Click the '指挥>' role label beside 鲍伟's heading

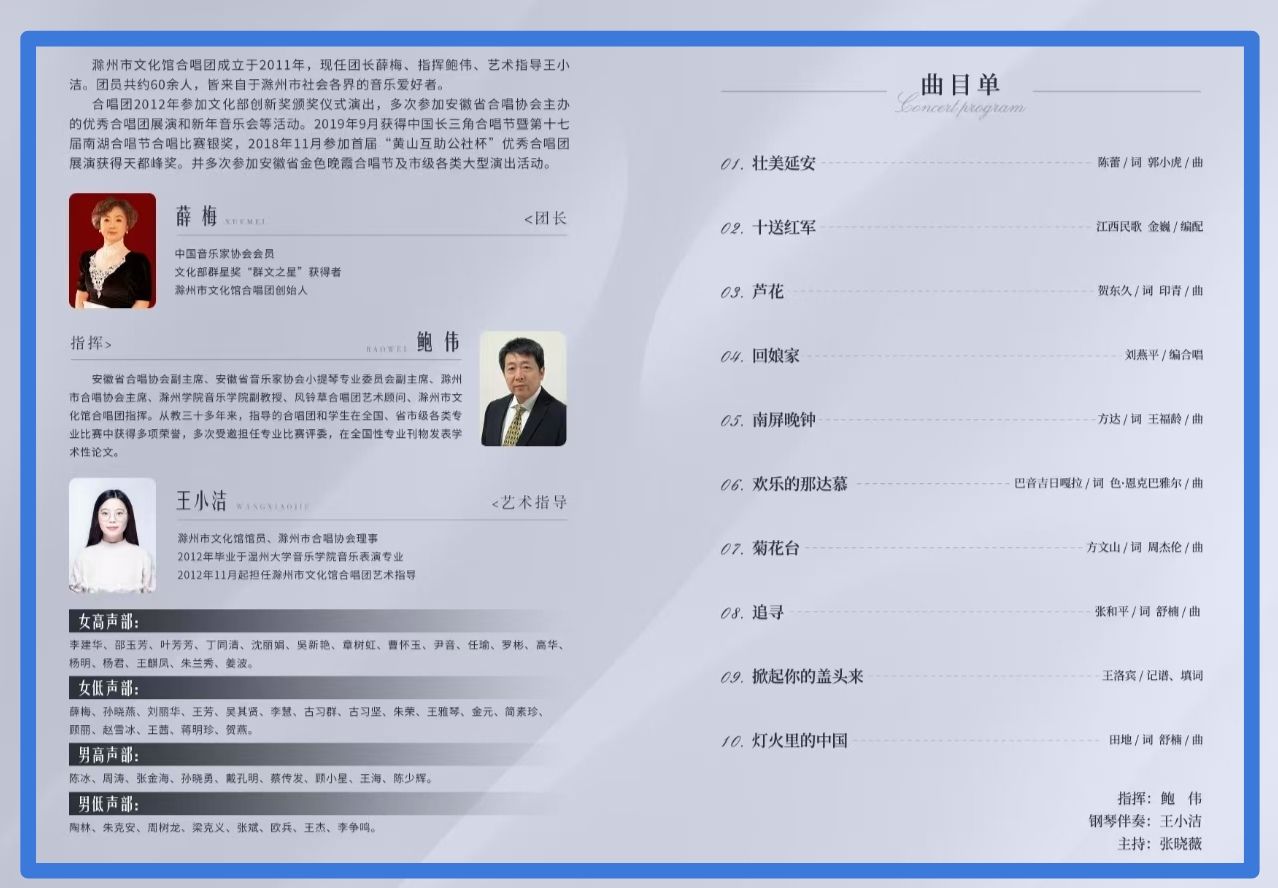pos(91,344)
